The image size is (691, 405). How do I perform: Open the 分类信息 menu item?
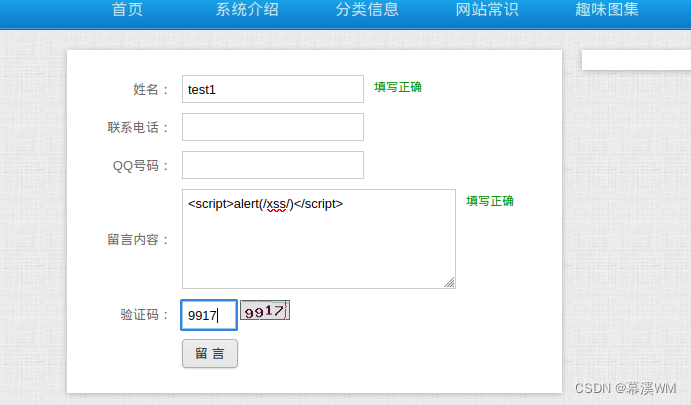coord(367,9)
